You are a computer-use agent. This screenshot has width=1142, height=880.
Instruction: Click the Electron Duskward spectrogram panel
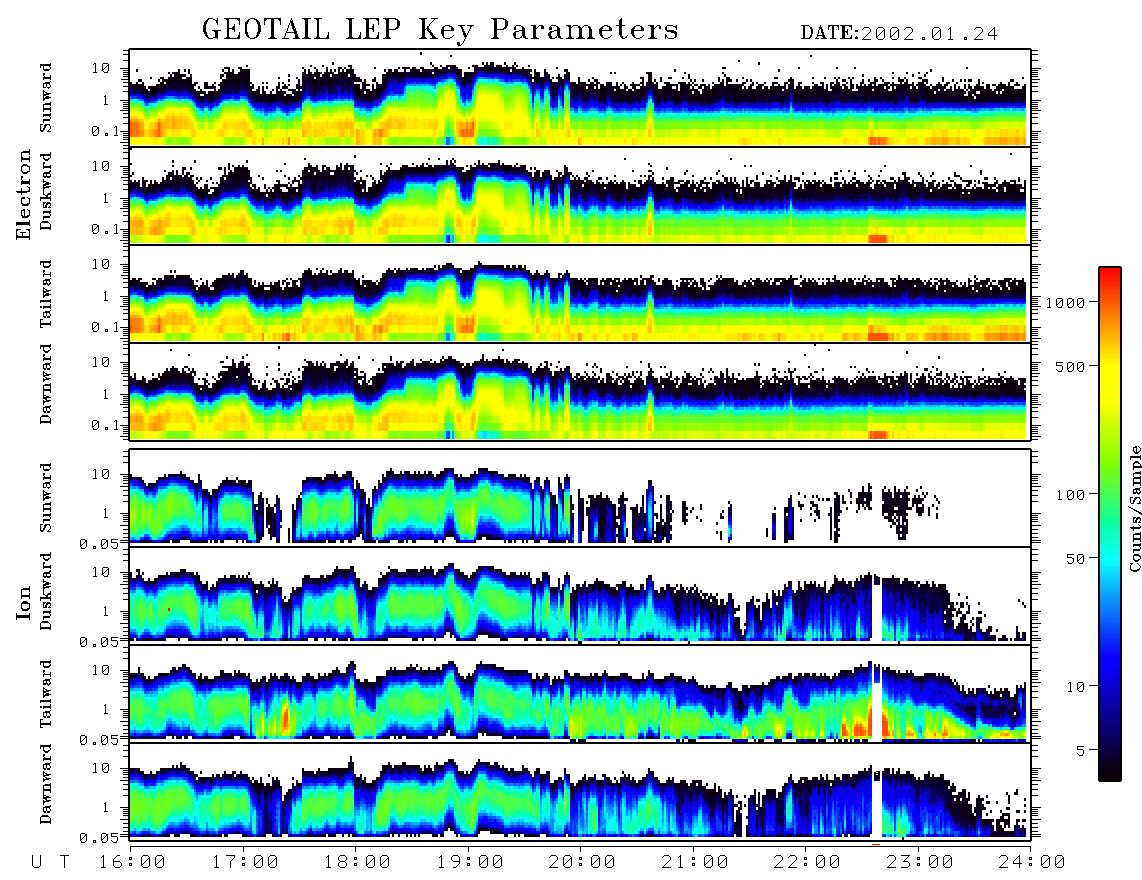580,195
